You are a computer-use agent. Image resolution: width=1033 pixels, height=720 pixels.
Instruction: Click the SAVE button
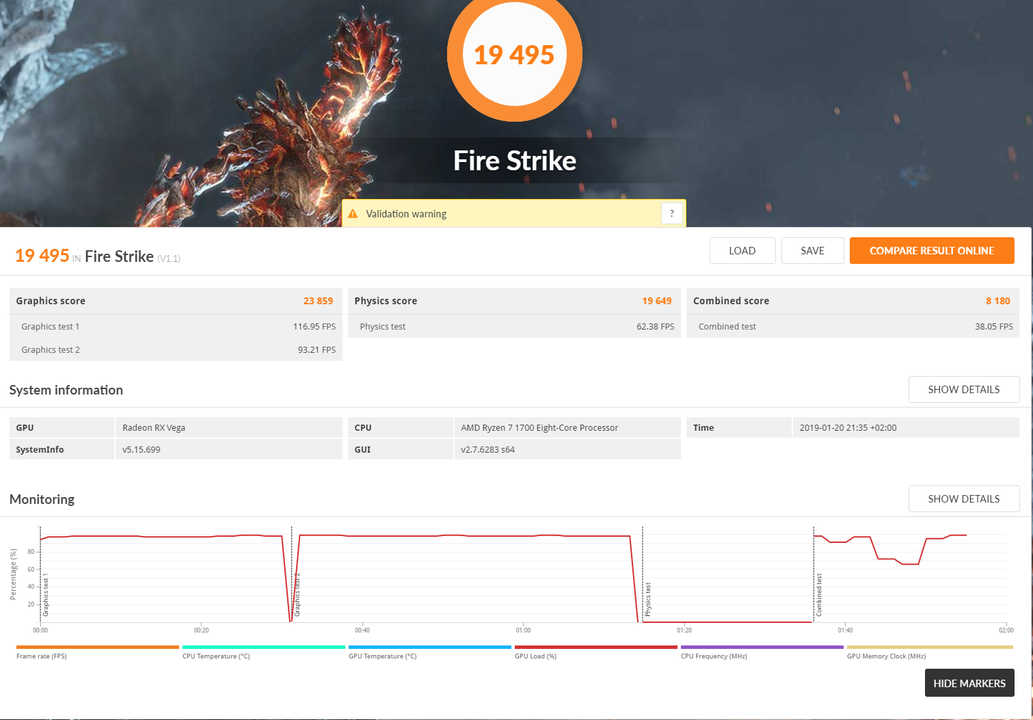click(812, 251)
